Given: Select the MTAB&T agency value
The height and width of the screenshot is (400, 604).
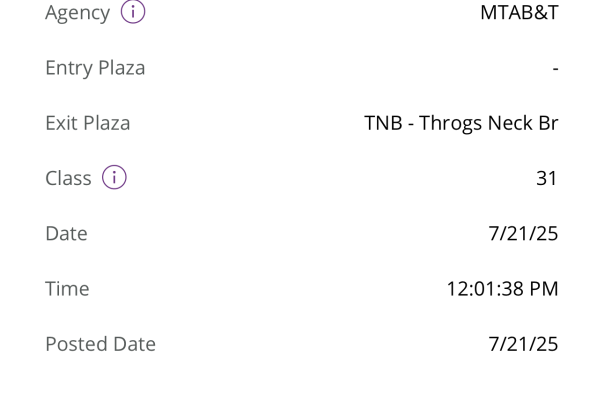Looking at the screenshot, I should [518, 13].
